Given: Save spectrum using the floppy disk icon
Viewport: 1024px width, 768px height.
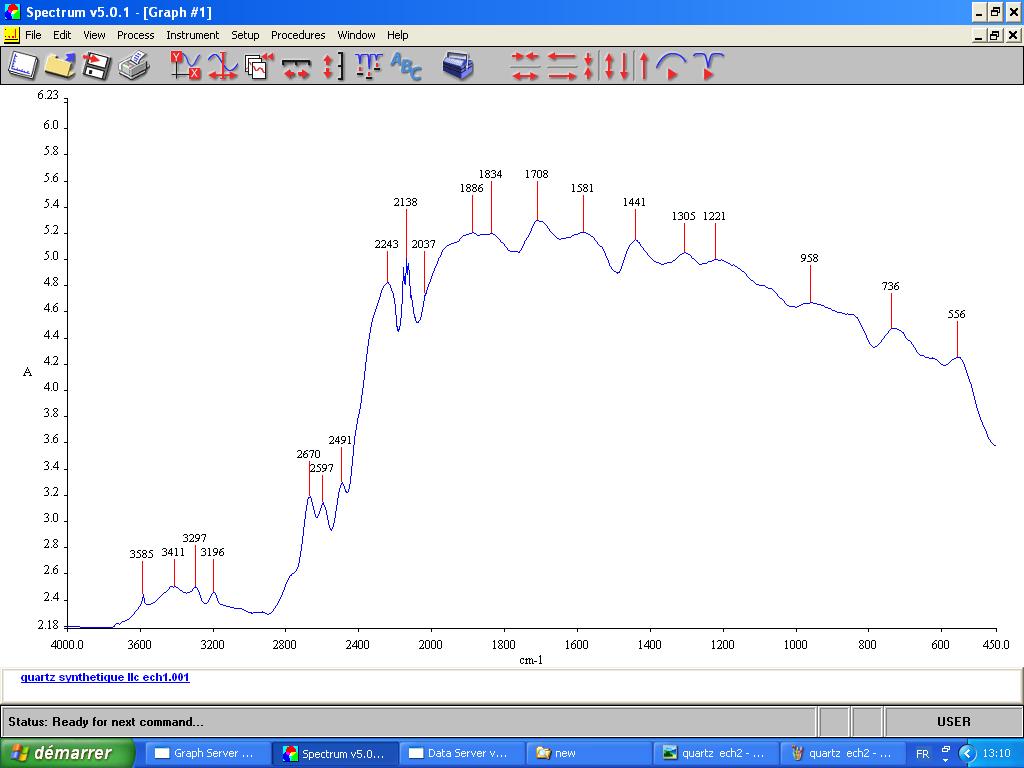Looking at the screenshot, I should click(x=96, y=66).
